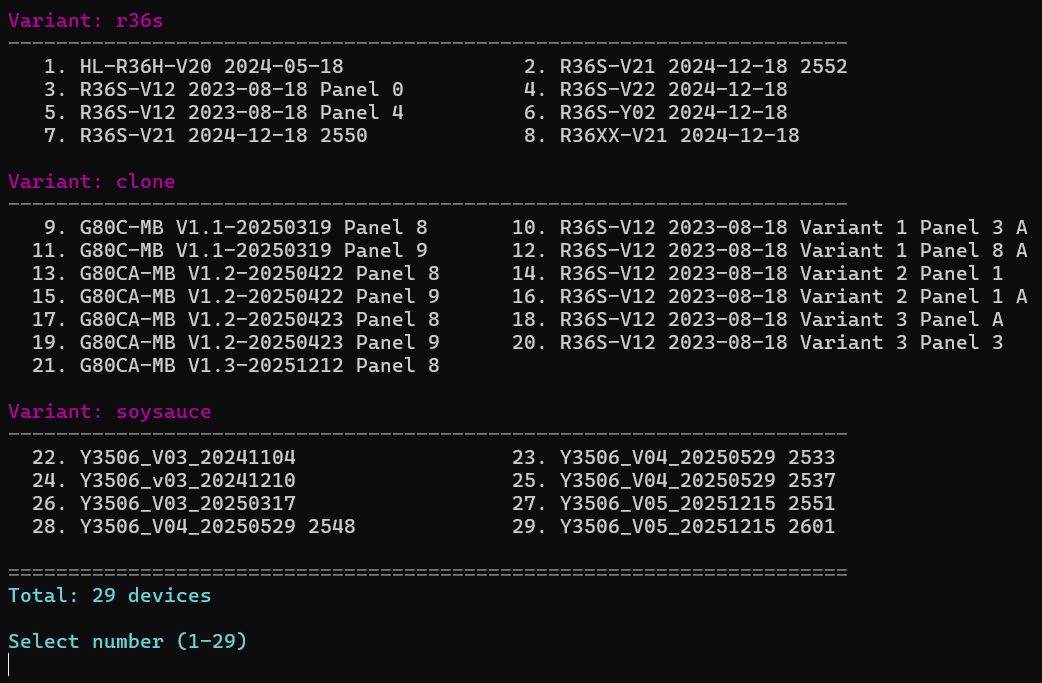Click entry 24 Y3506_v03_20241210

click(x=163, y=480)
